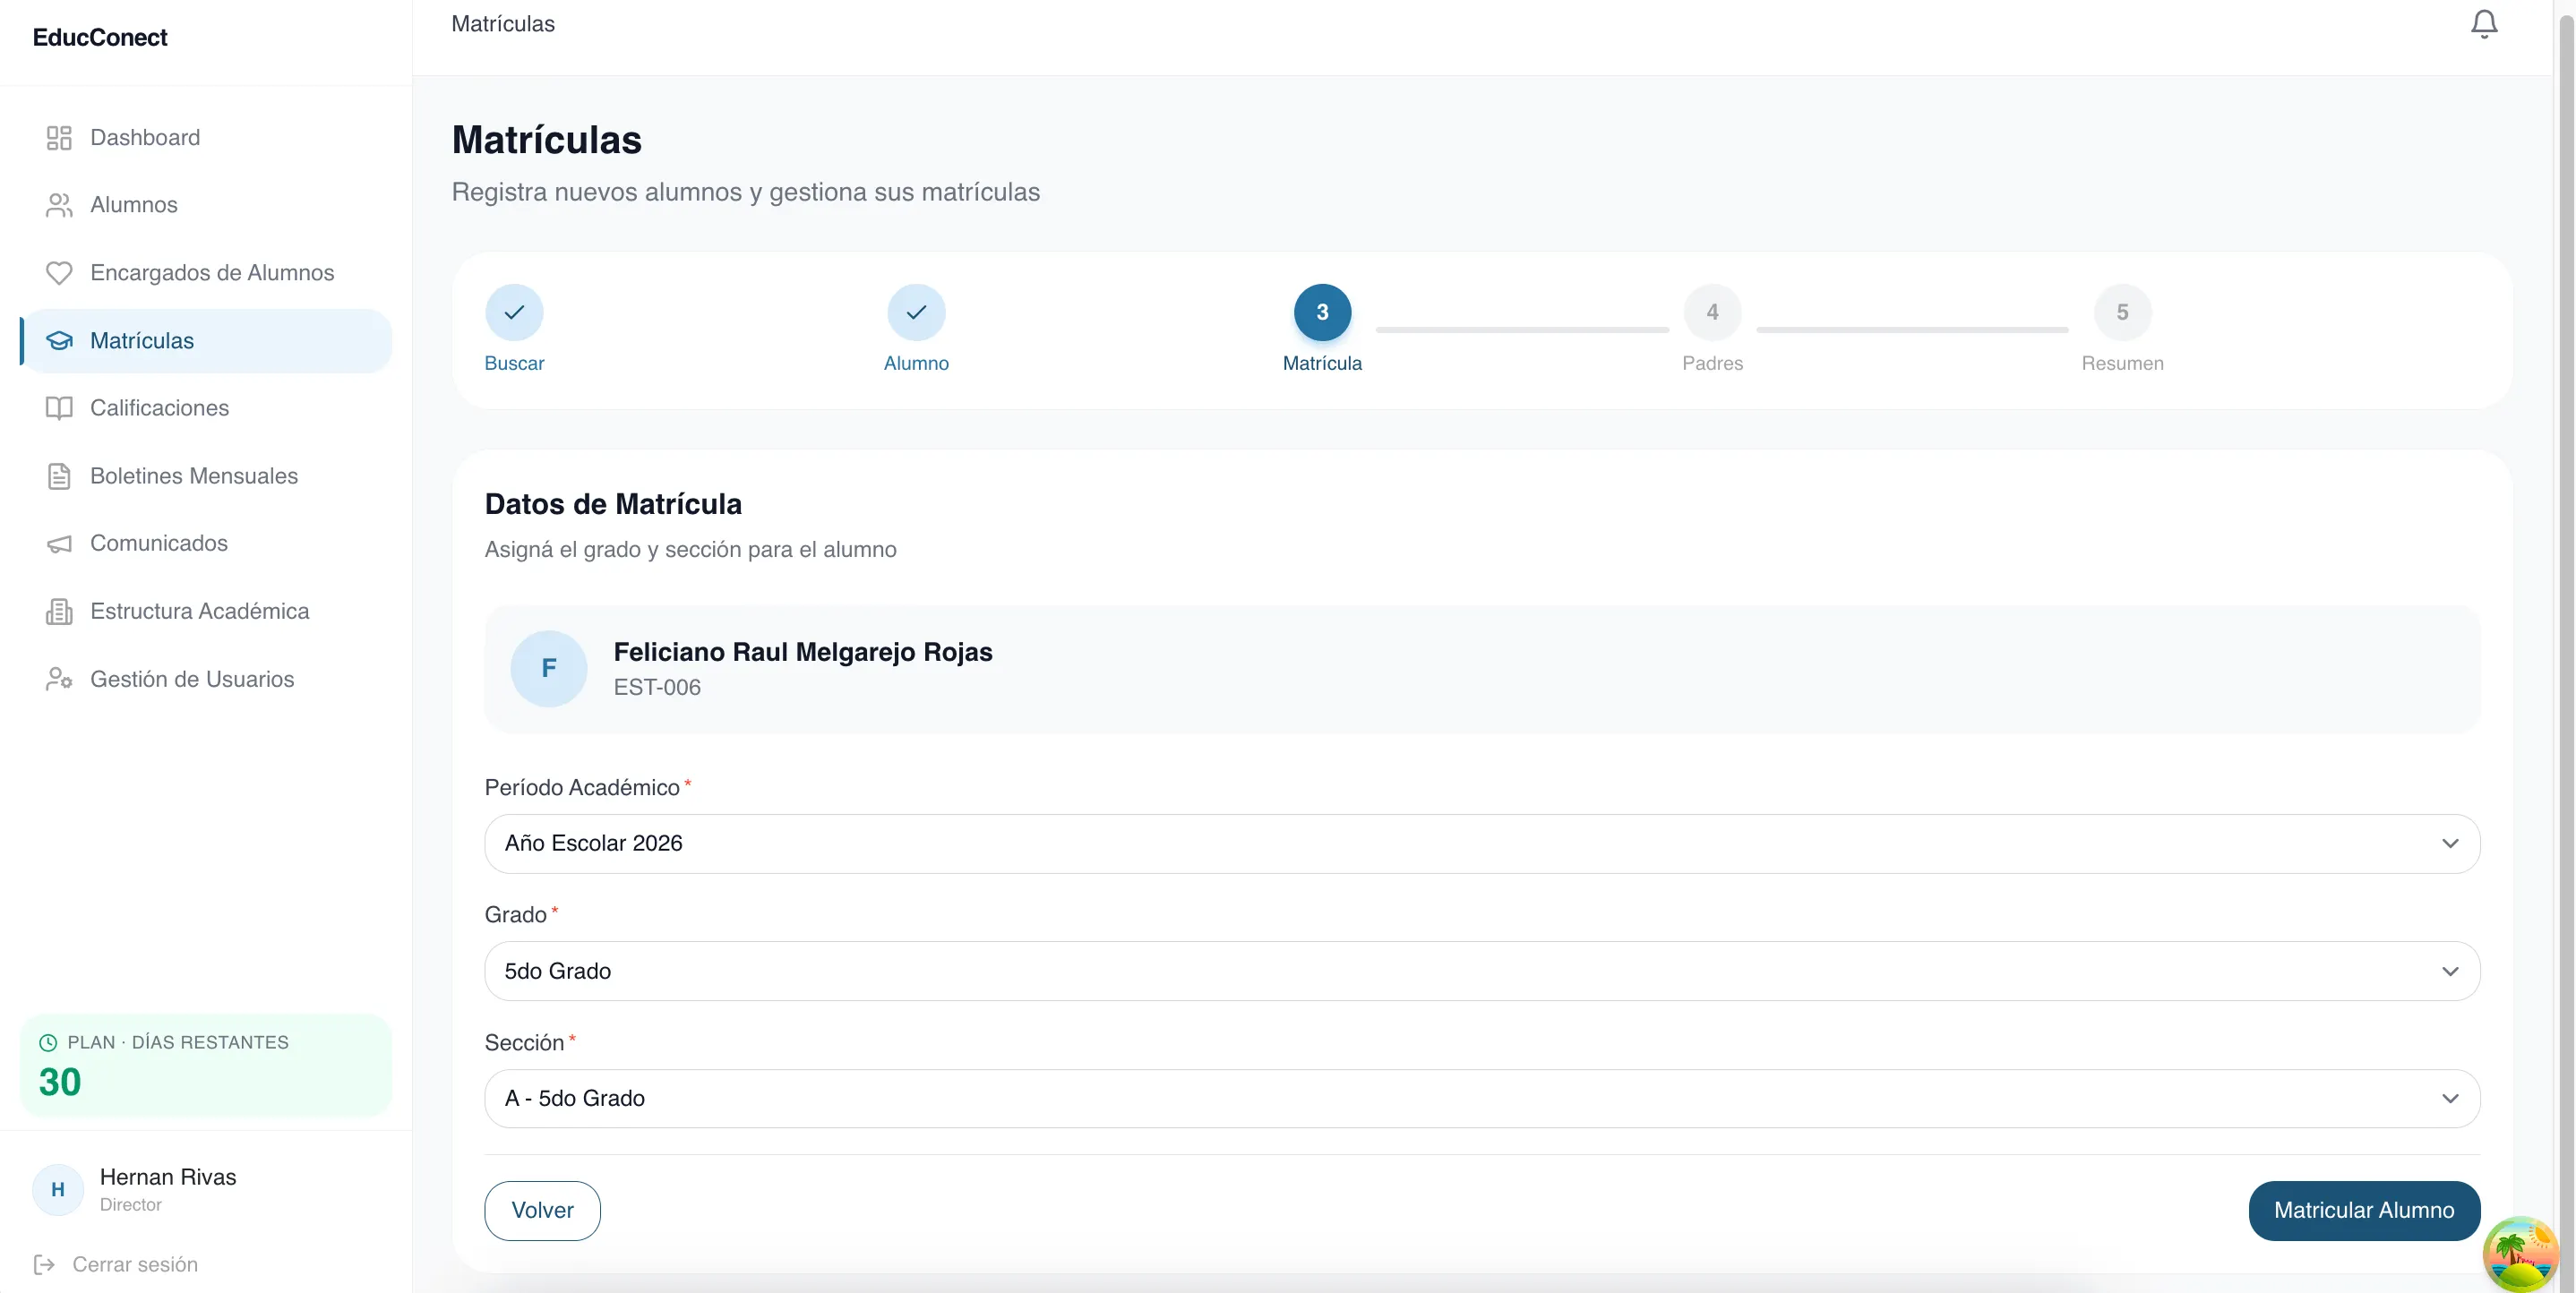Click the Encargados de Alumnos heart icon
This screenshot has width=2576, height=1293.
point(59,273)
